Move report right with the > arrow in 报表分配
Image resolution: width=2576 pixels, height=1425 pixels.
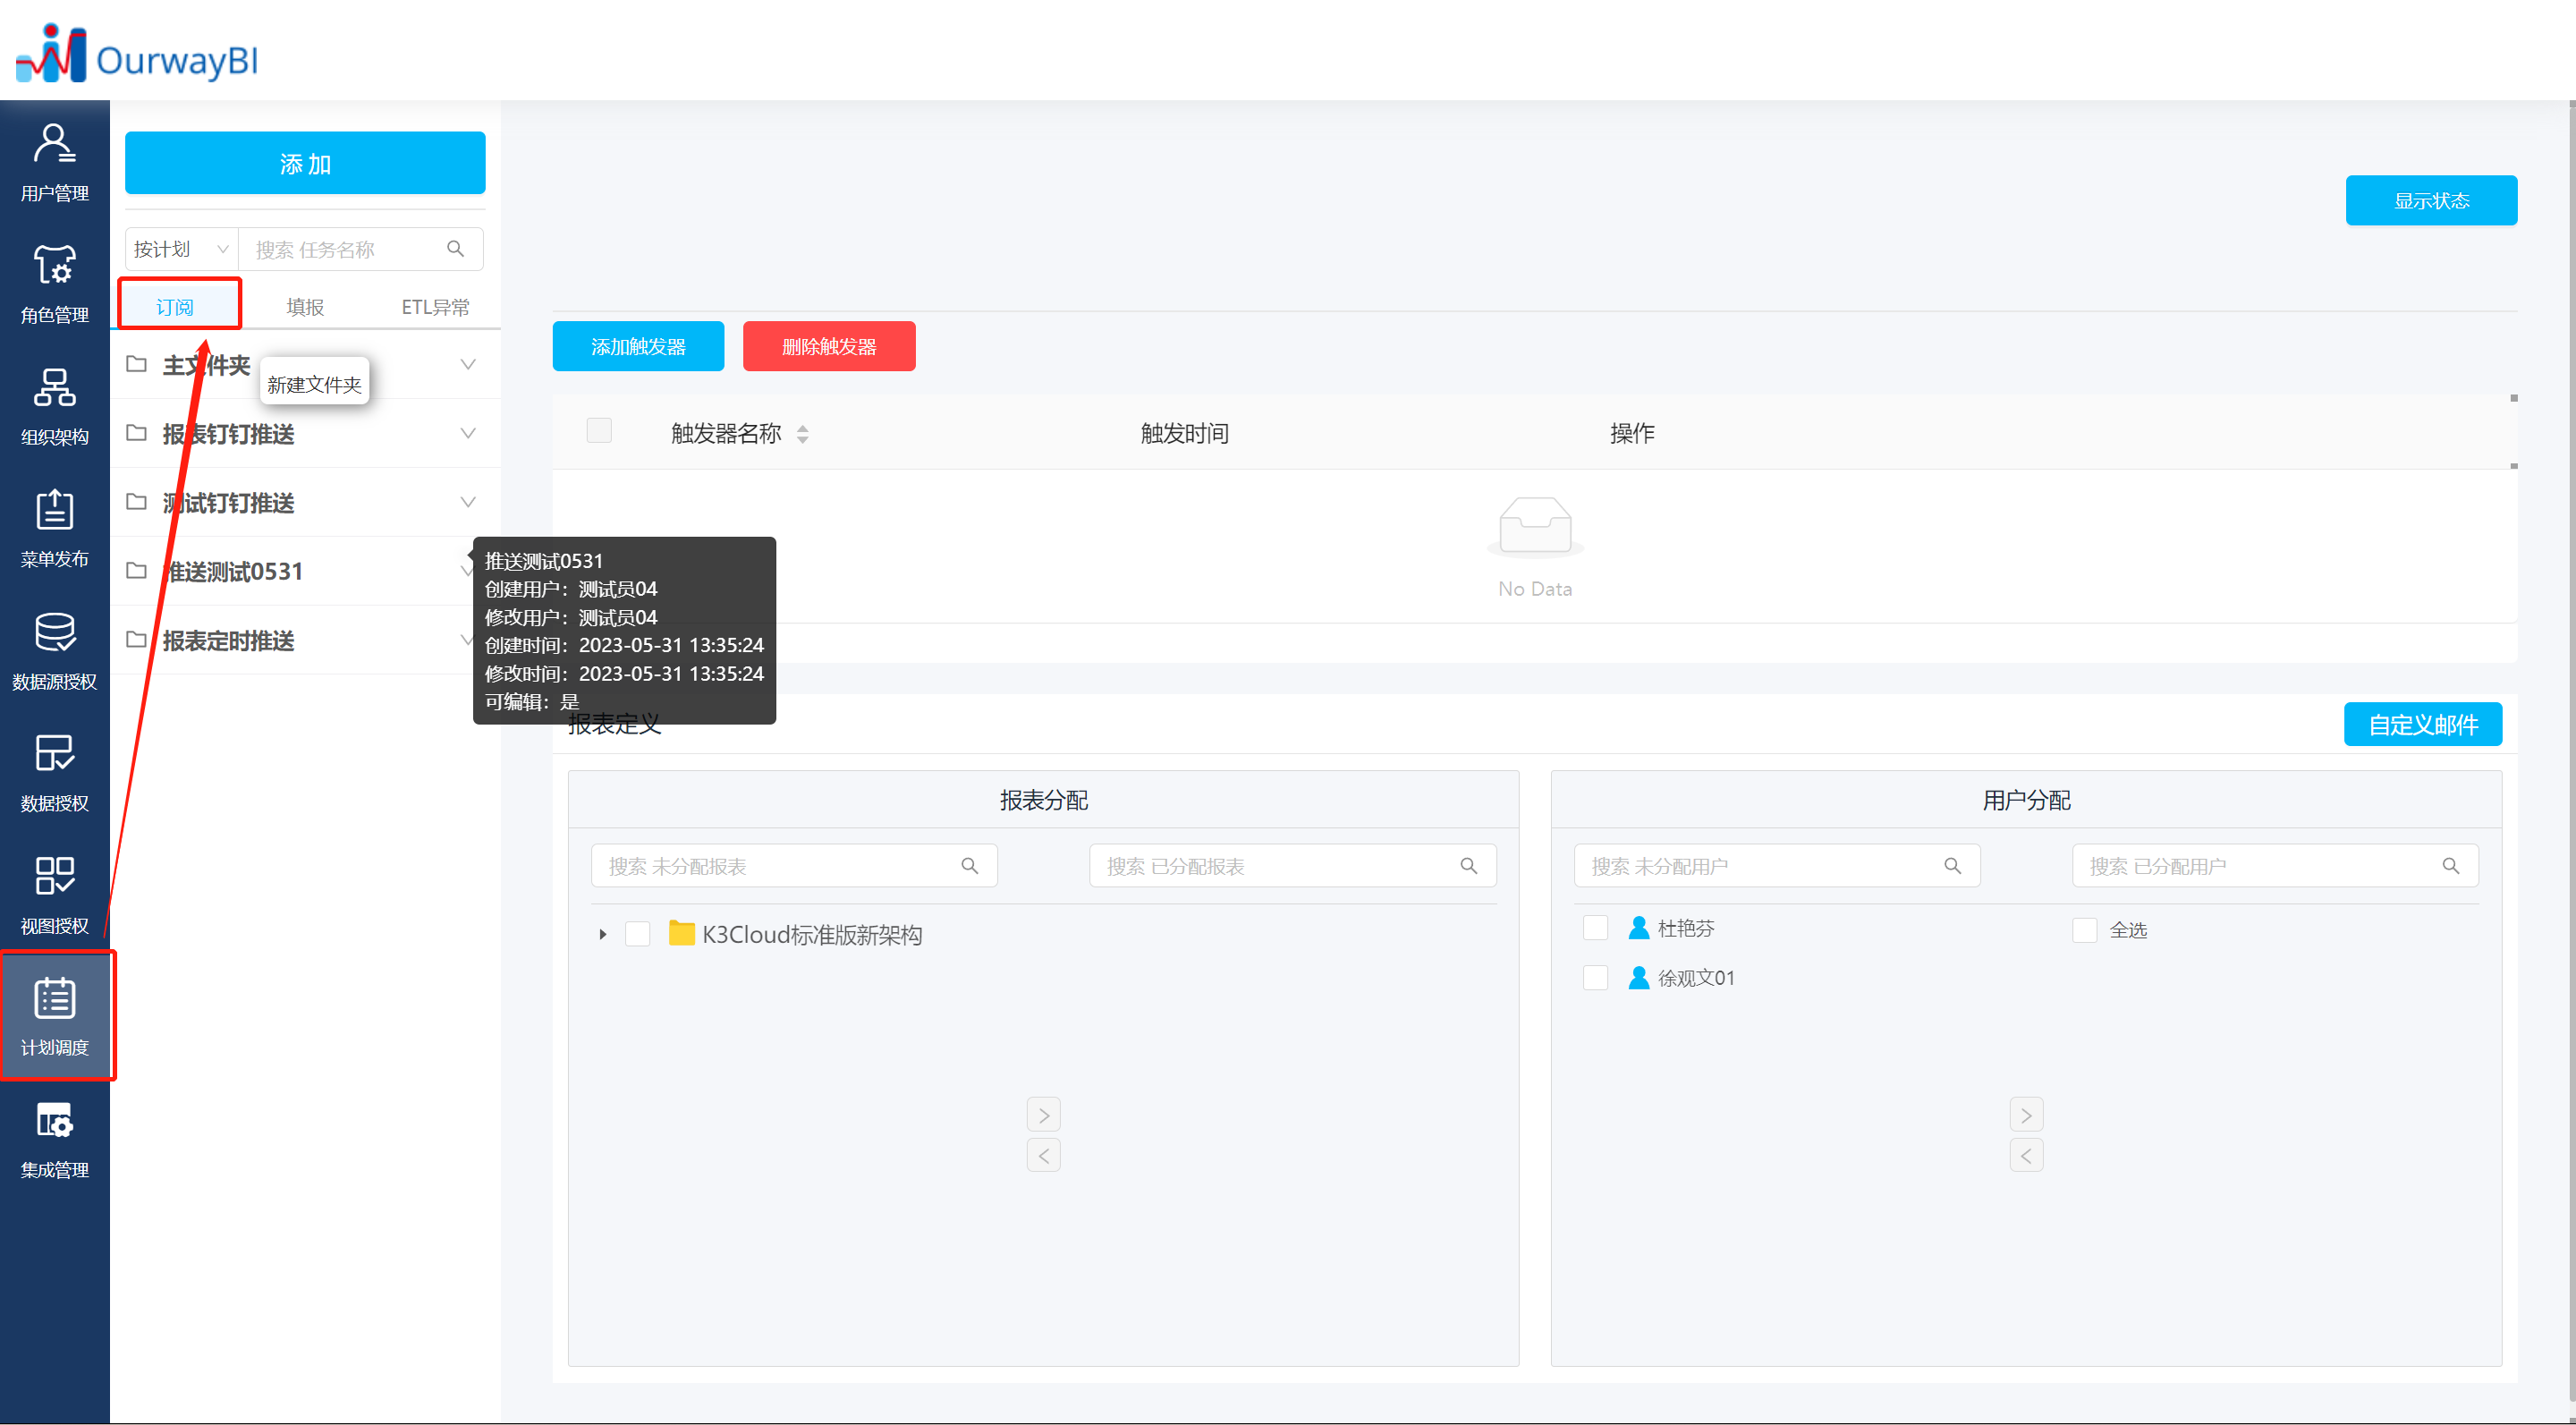tap(1043, 1115)
